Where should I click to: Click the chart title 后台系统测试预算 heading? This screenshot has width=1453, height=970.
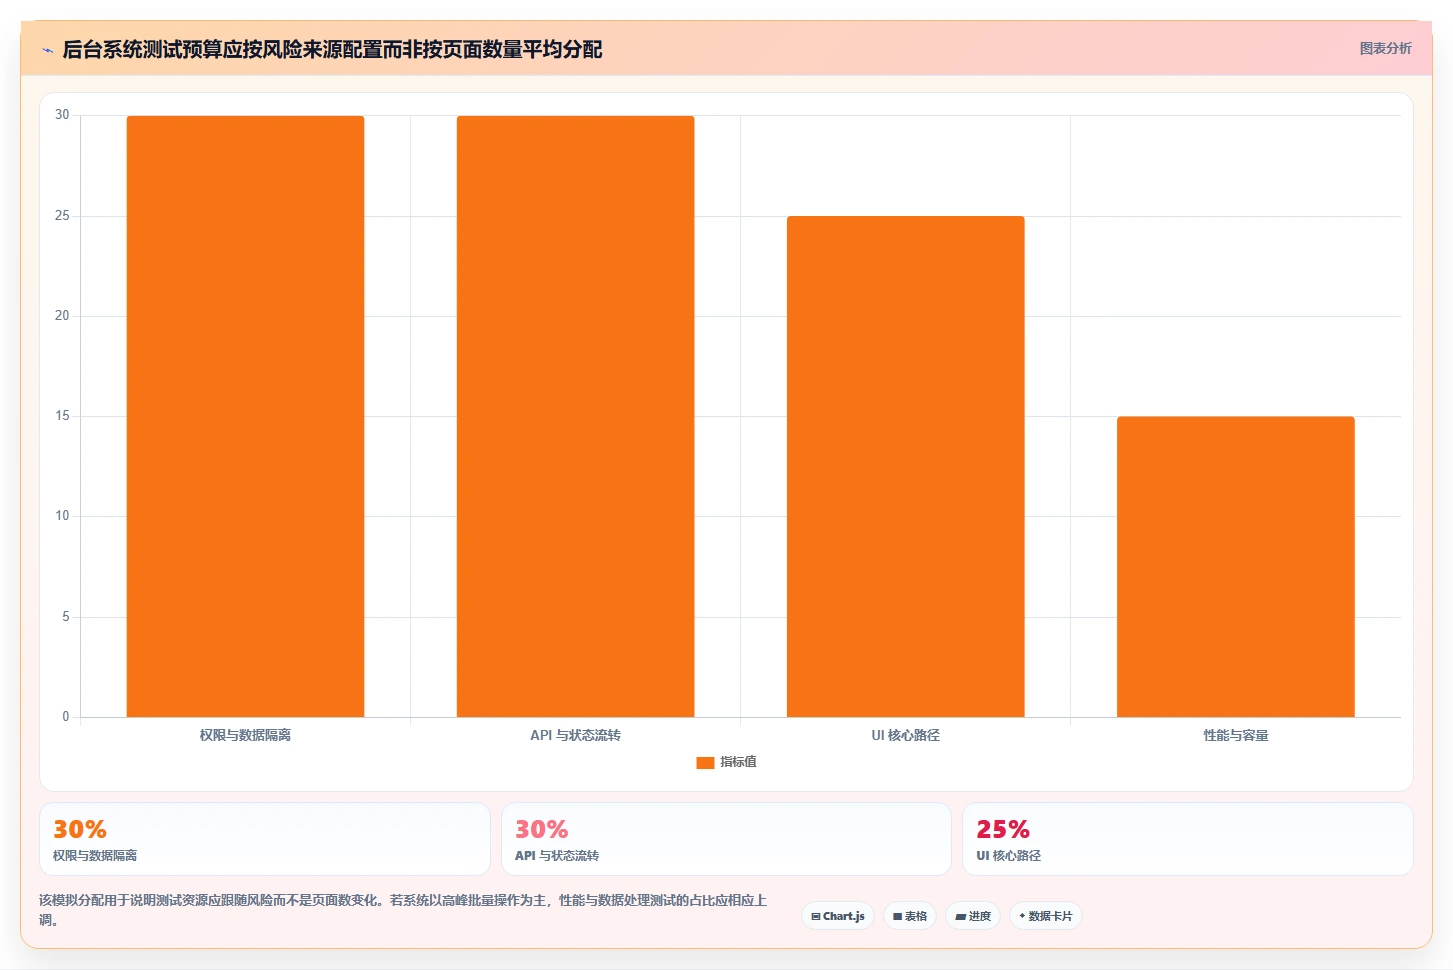[332, 49]
